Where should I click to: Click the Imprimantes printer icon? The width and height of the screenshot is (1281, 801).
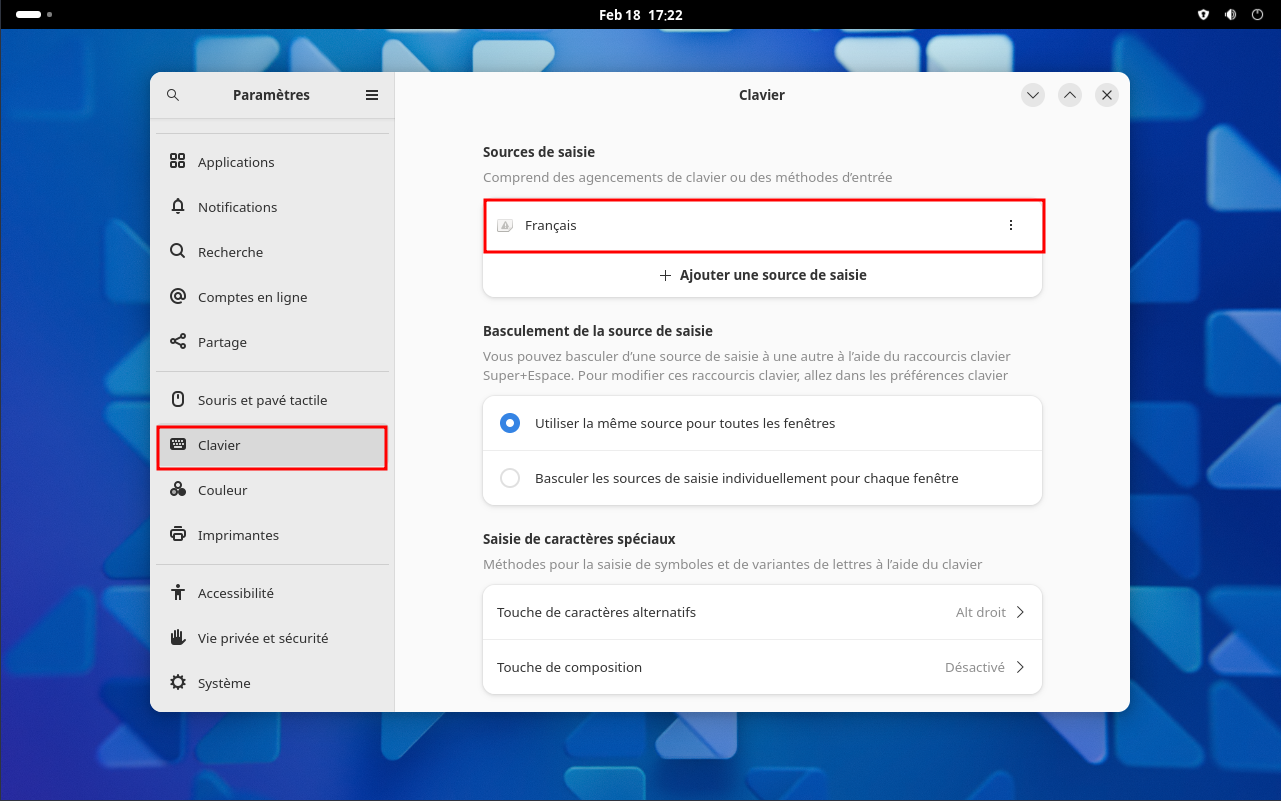[x=178, y=535]
